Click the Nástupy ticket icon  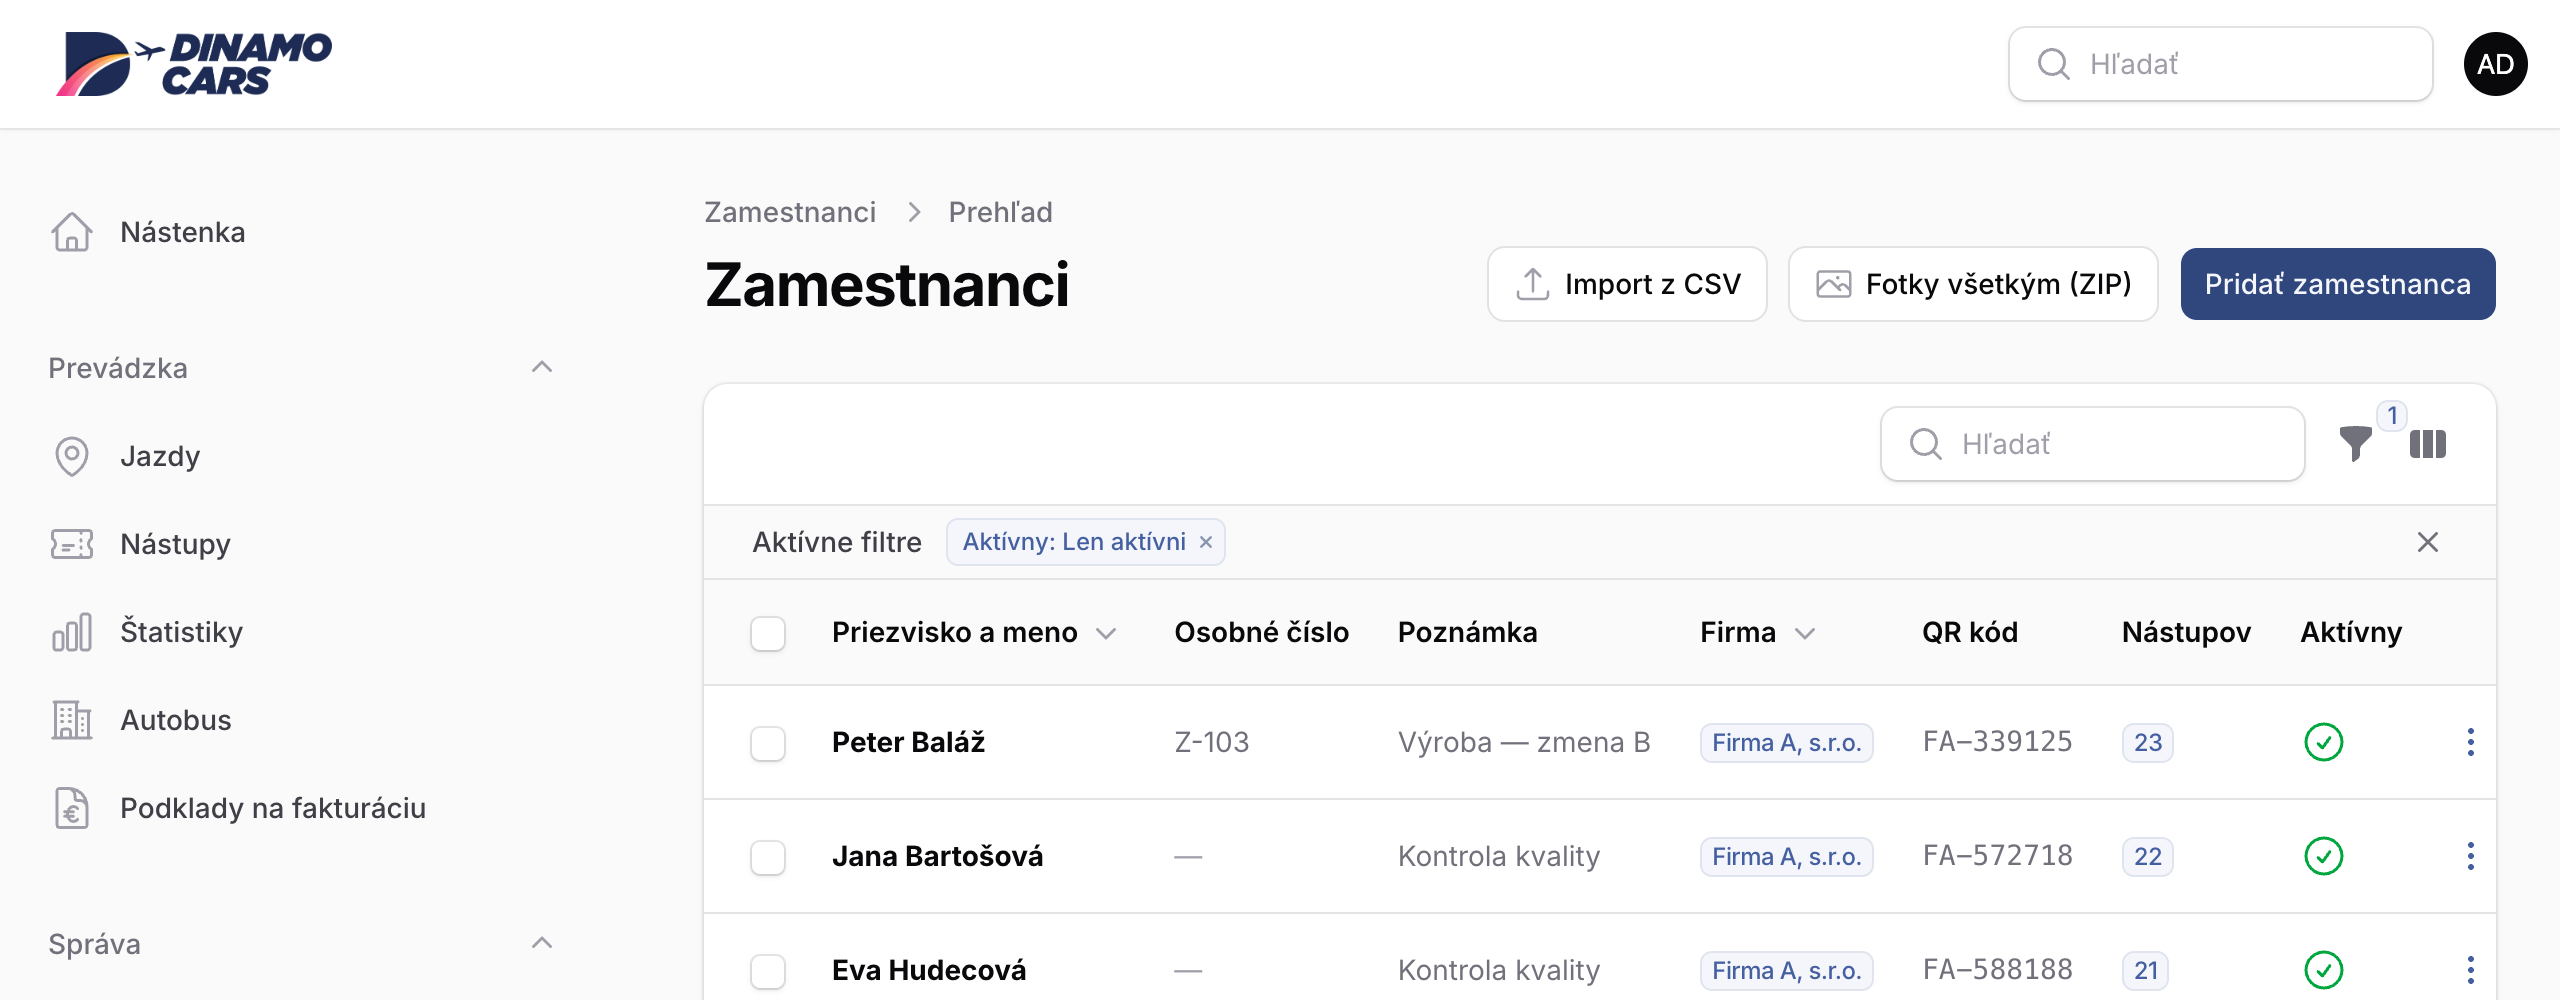[x=72, y=544]
